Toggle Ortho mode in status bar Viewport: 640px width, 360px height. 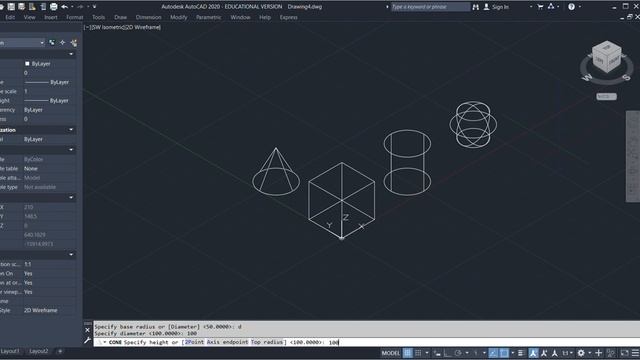[x=447, y=353]
